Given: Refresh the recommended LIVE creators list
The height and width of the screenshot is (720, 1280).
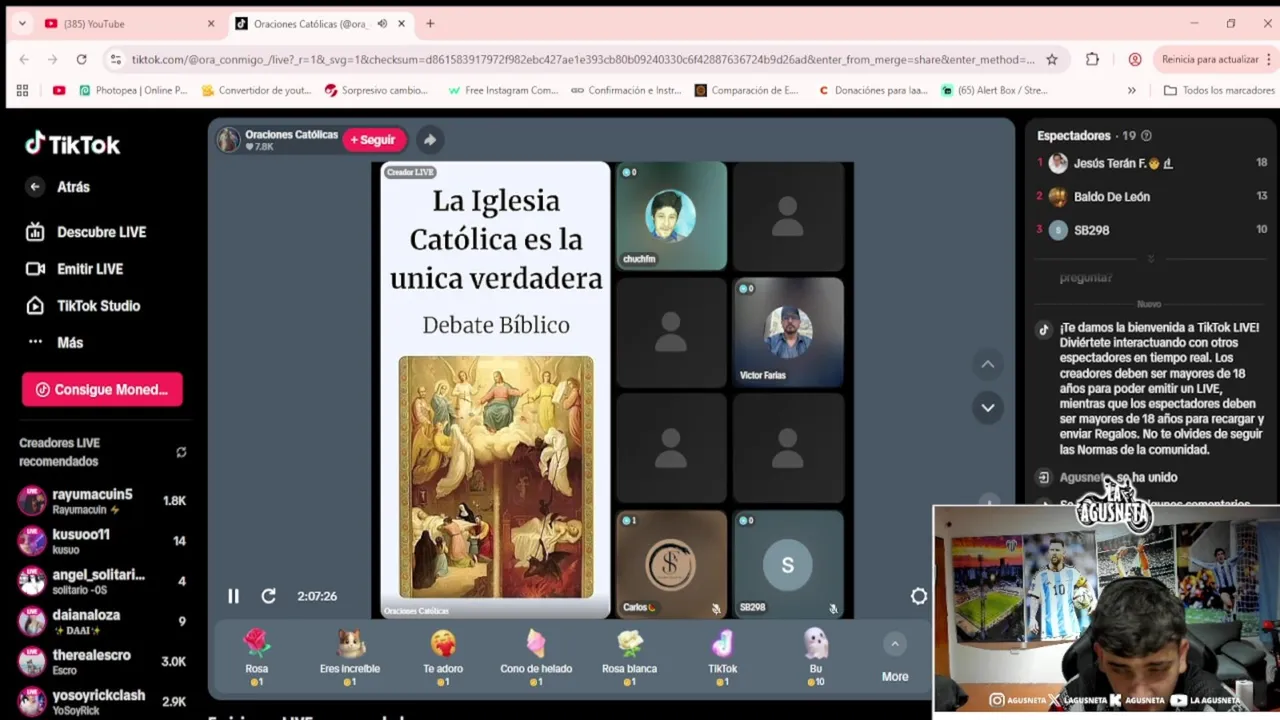Looking at the screenshot, I should pos(181,452).
